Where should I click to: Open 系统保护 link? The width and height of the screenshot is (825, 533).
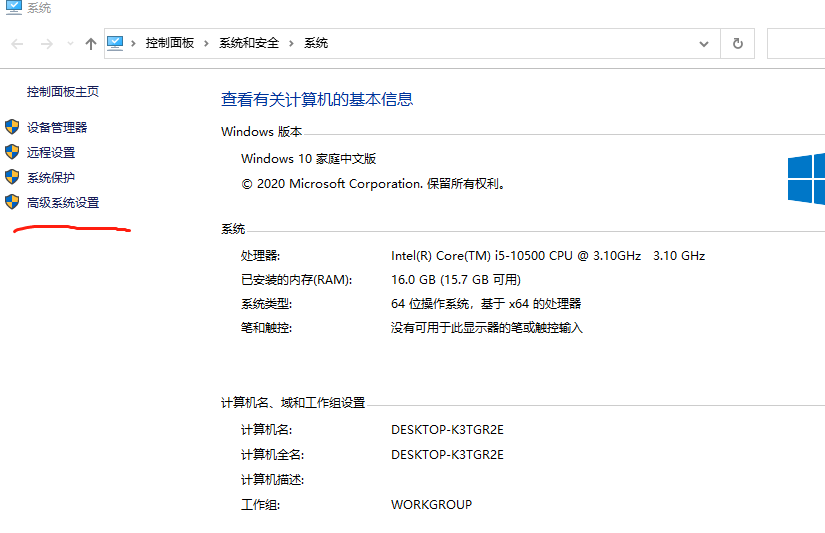(51, 178)
